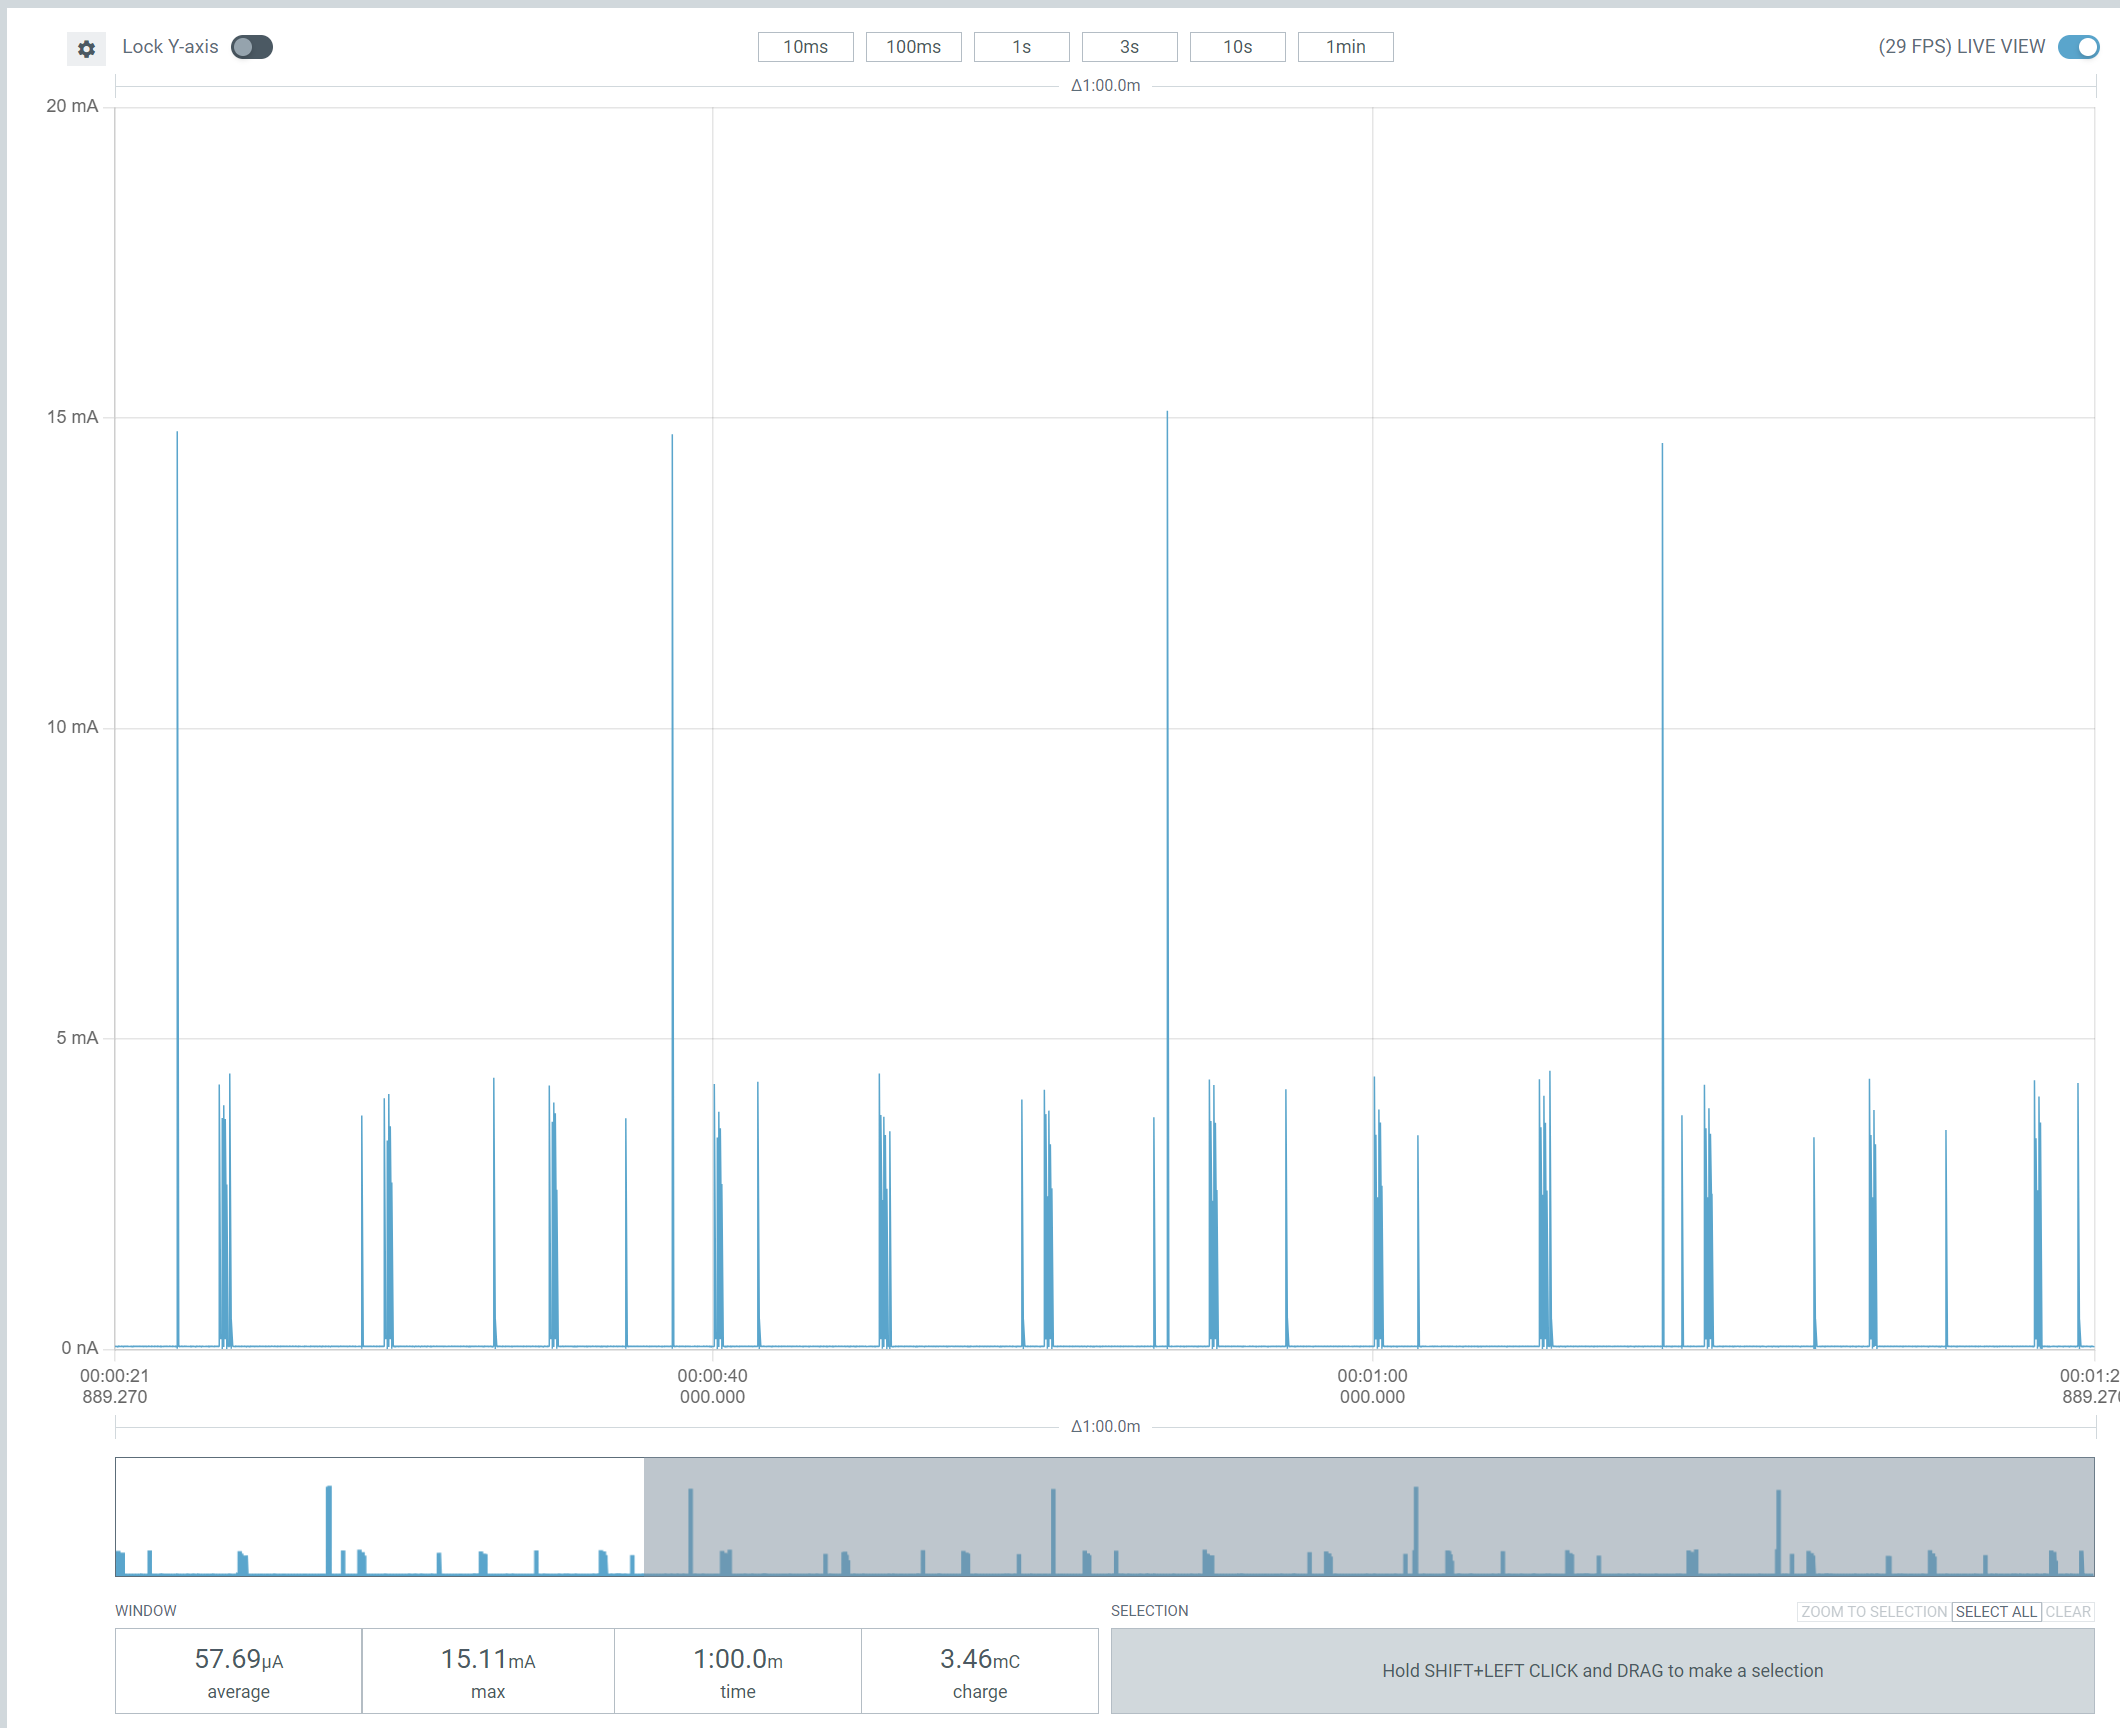This screenshot has width=2120, height=1728.
Task: Choose the 1min time window
Action: 1345,47
